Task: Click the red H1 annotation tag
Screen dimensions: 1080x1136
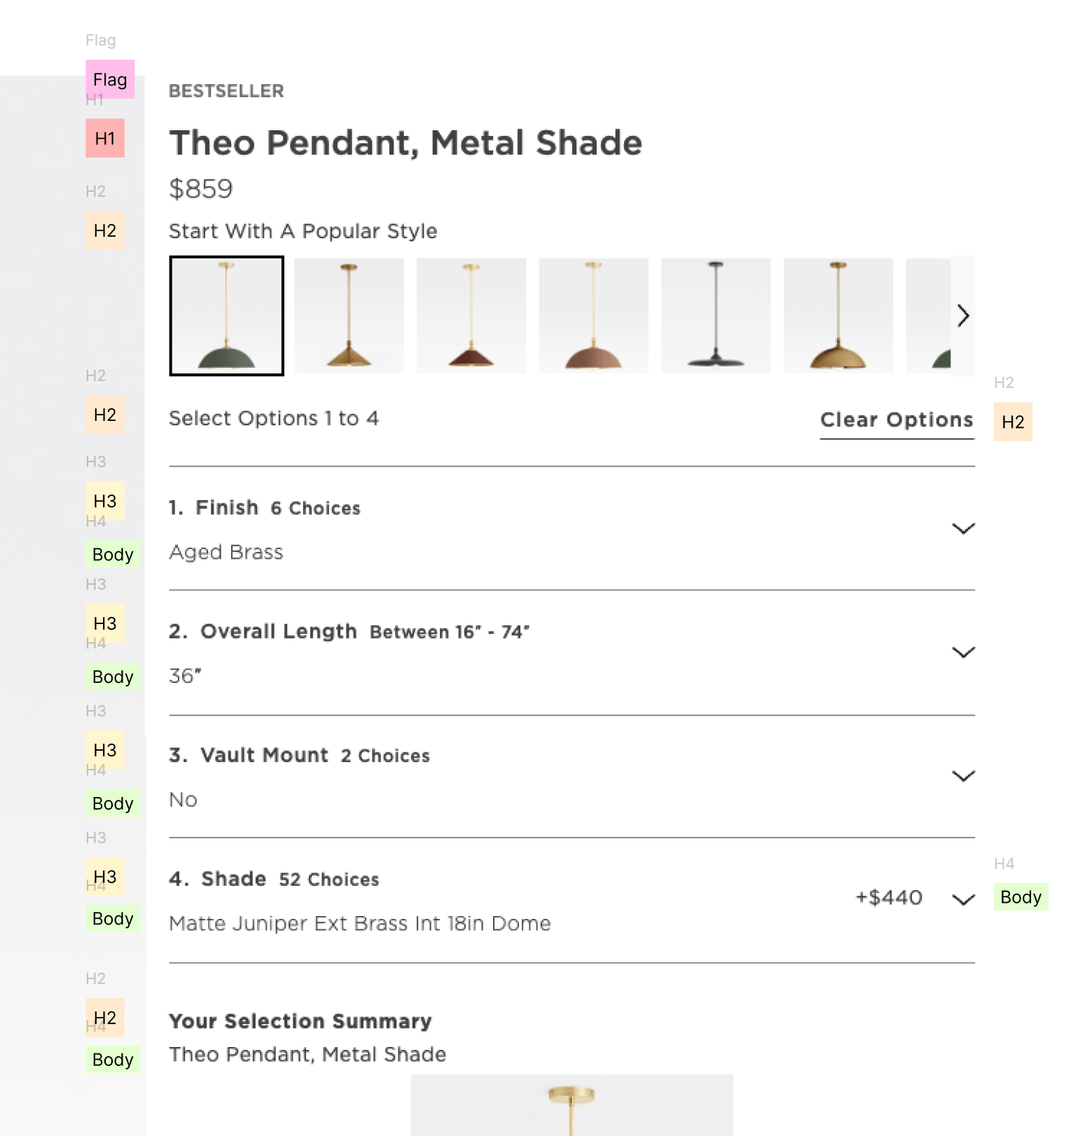Action: pos(105,138)
